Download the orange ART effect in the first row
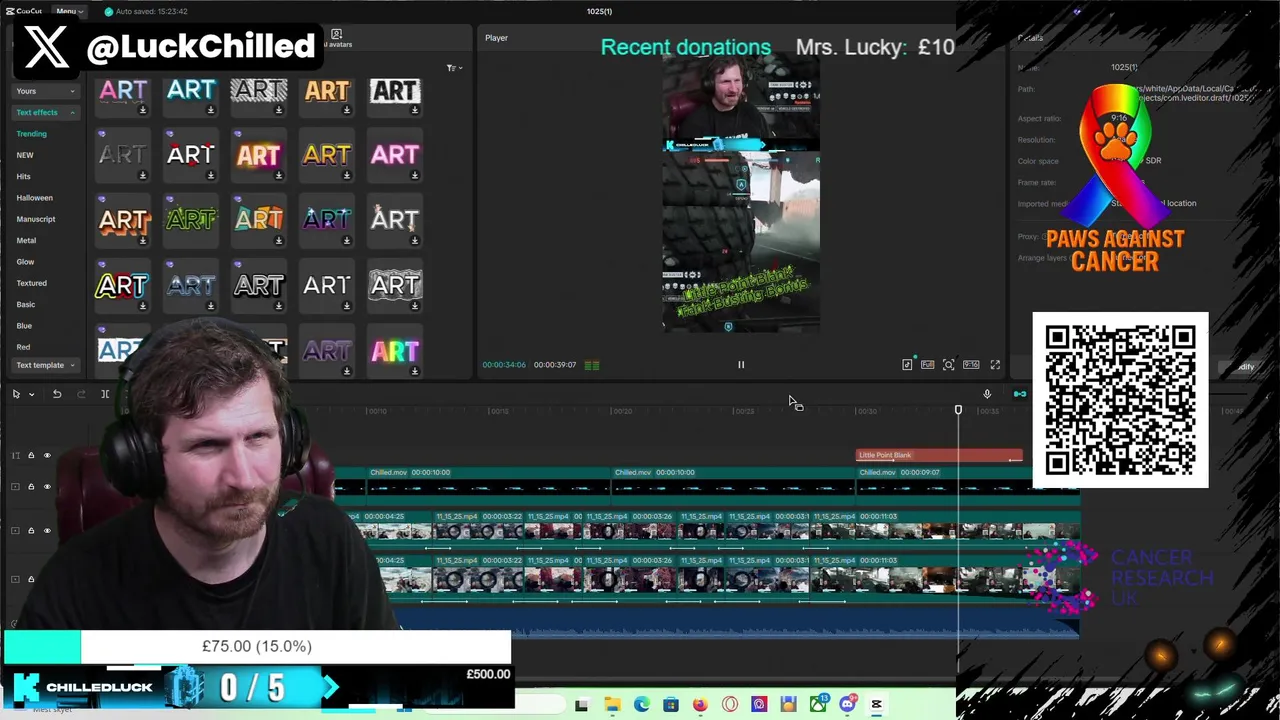1280x720 pixels. 346,110
